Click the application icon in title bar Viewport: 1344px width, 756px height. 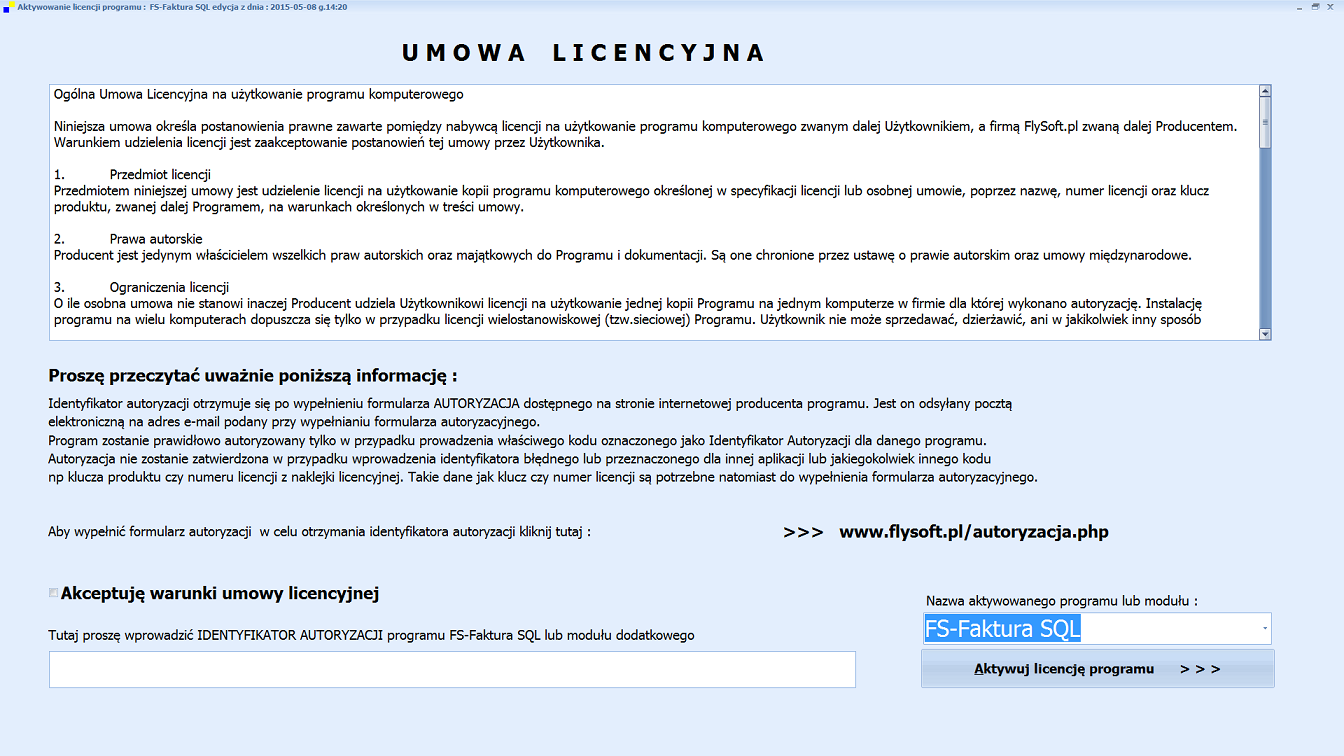click(x=8, y=6)
